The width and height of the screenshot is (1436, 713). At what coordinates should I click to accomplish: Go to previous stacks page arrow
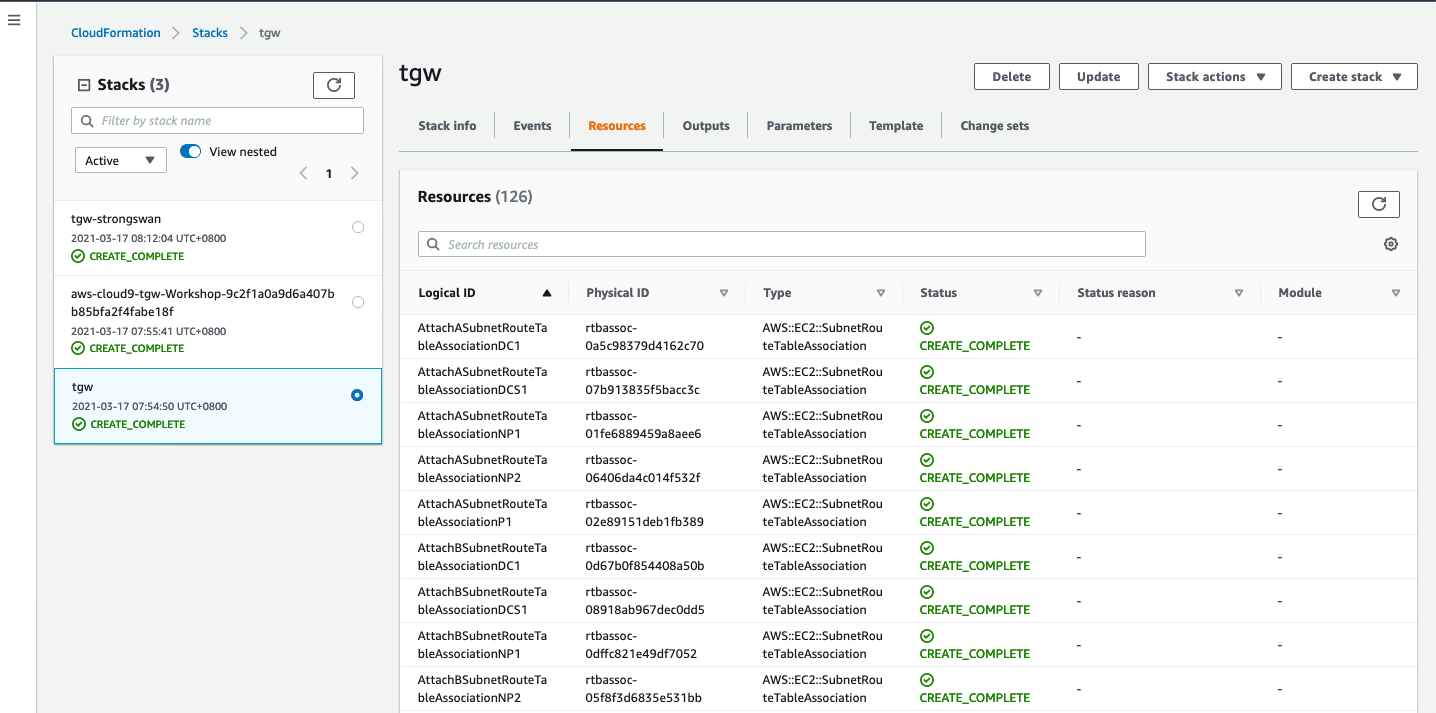(x=304, y=174)
